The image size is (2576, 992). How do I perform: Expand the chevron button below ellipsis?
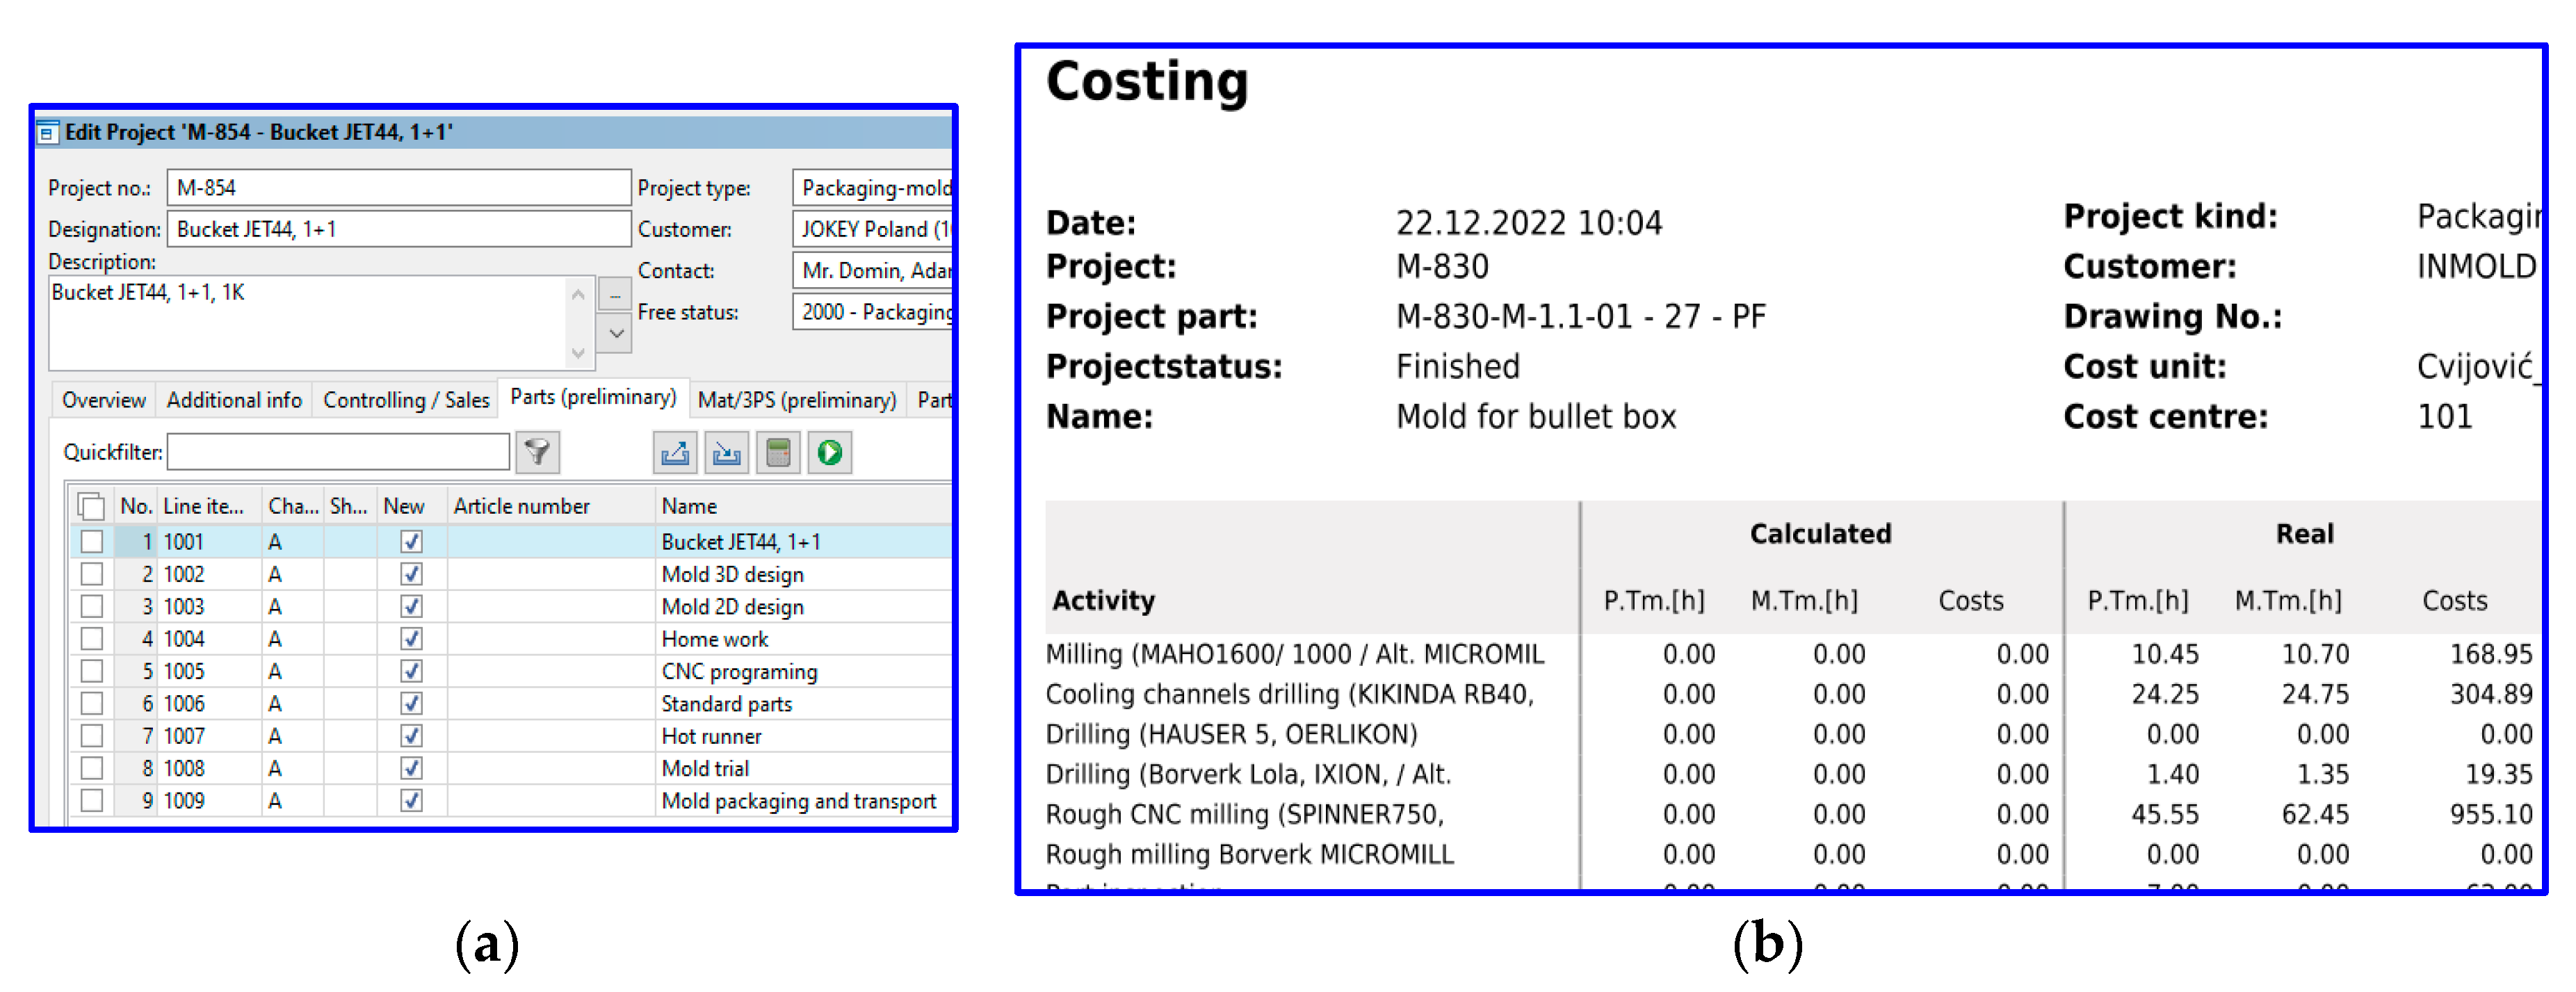(616, 334)
